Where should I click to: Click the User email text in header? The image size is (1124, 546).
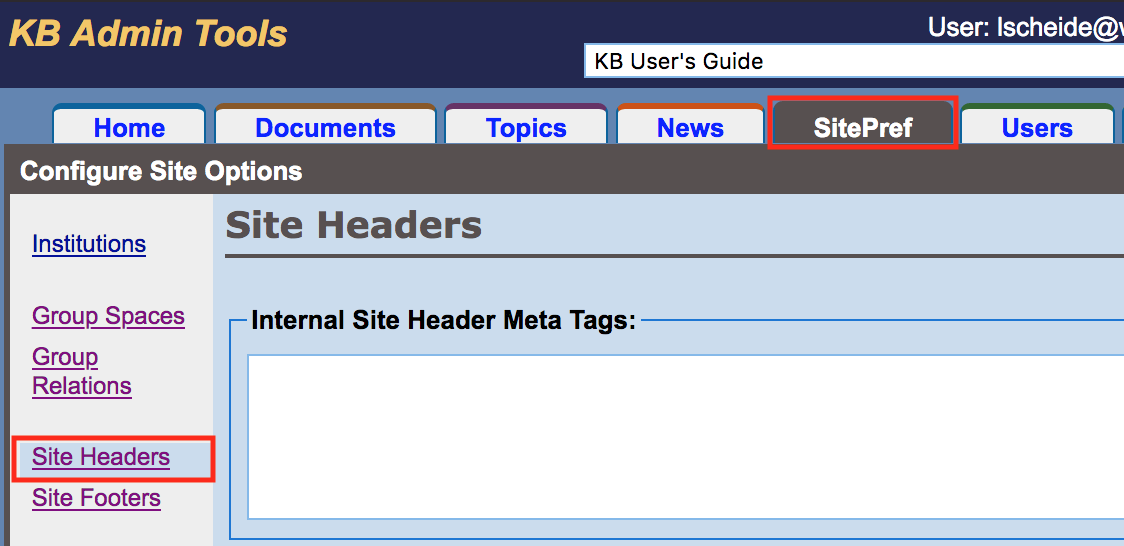[x=1026, y=27]
